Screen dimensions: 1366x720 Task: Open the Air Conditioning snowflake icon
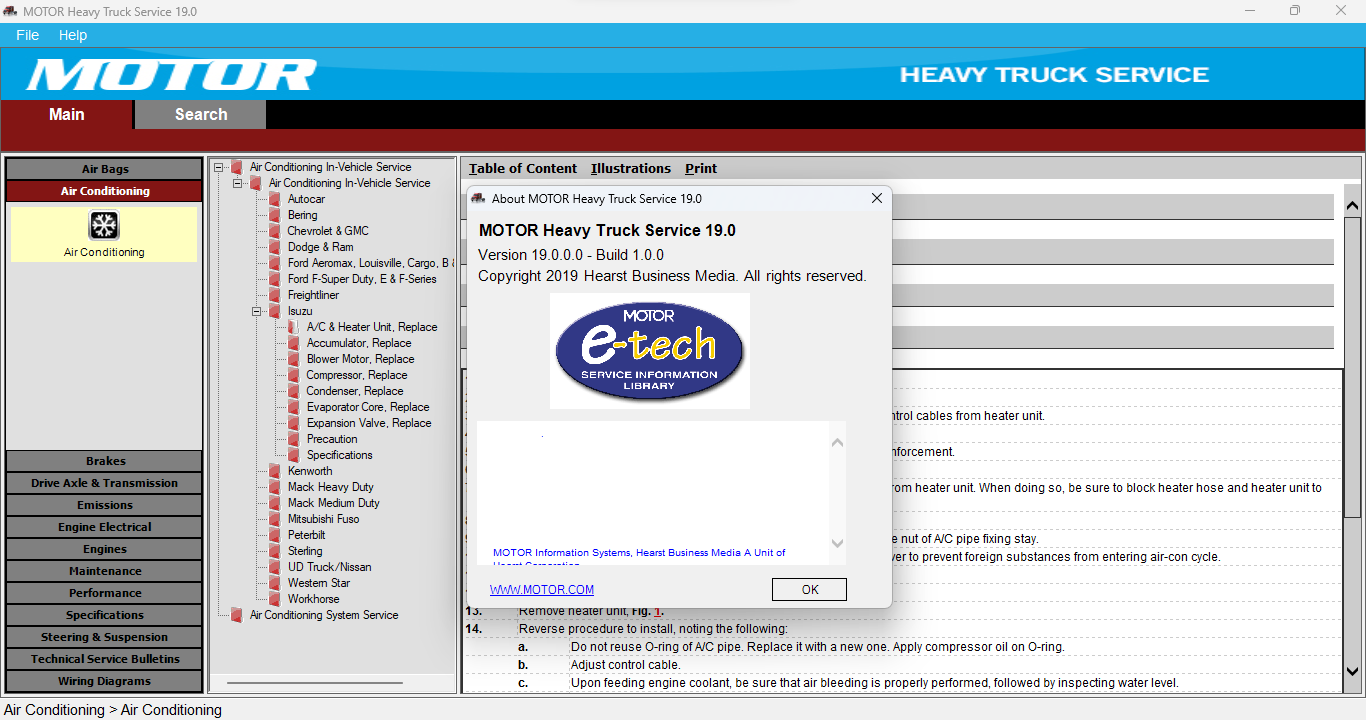[x=104, y=225]
